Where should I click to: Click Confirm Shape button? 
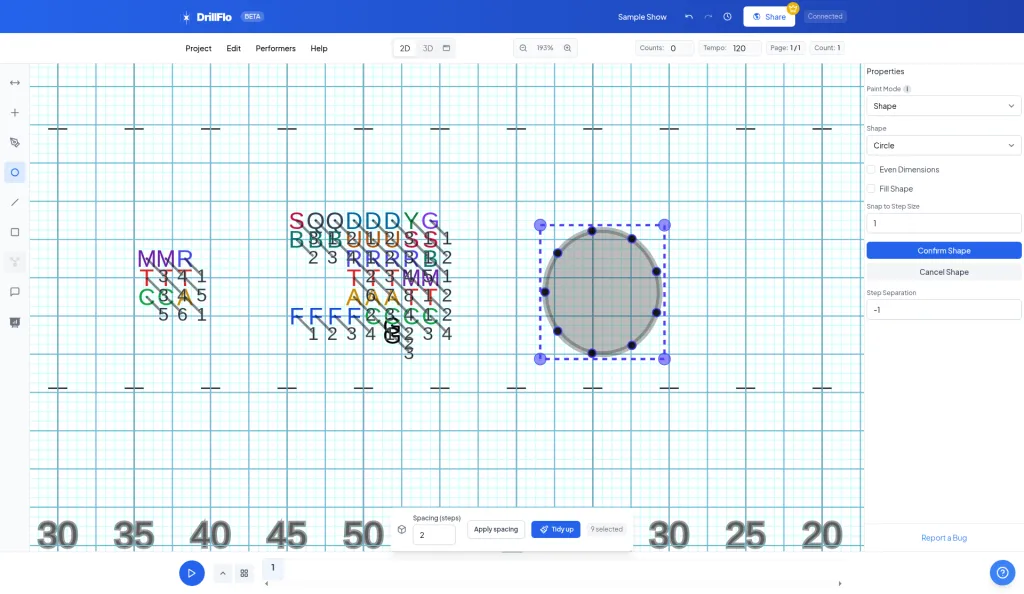point(944,251)
